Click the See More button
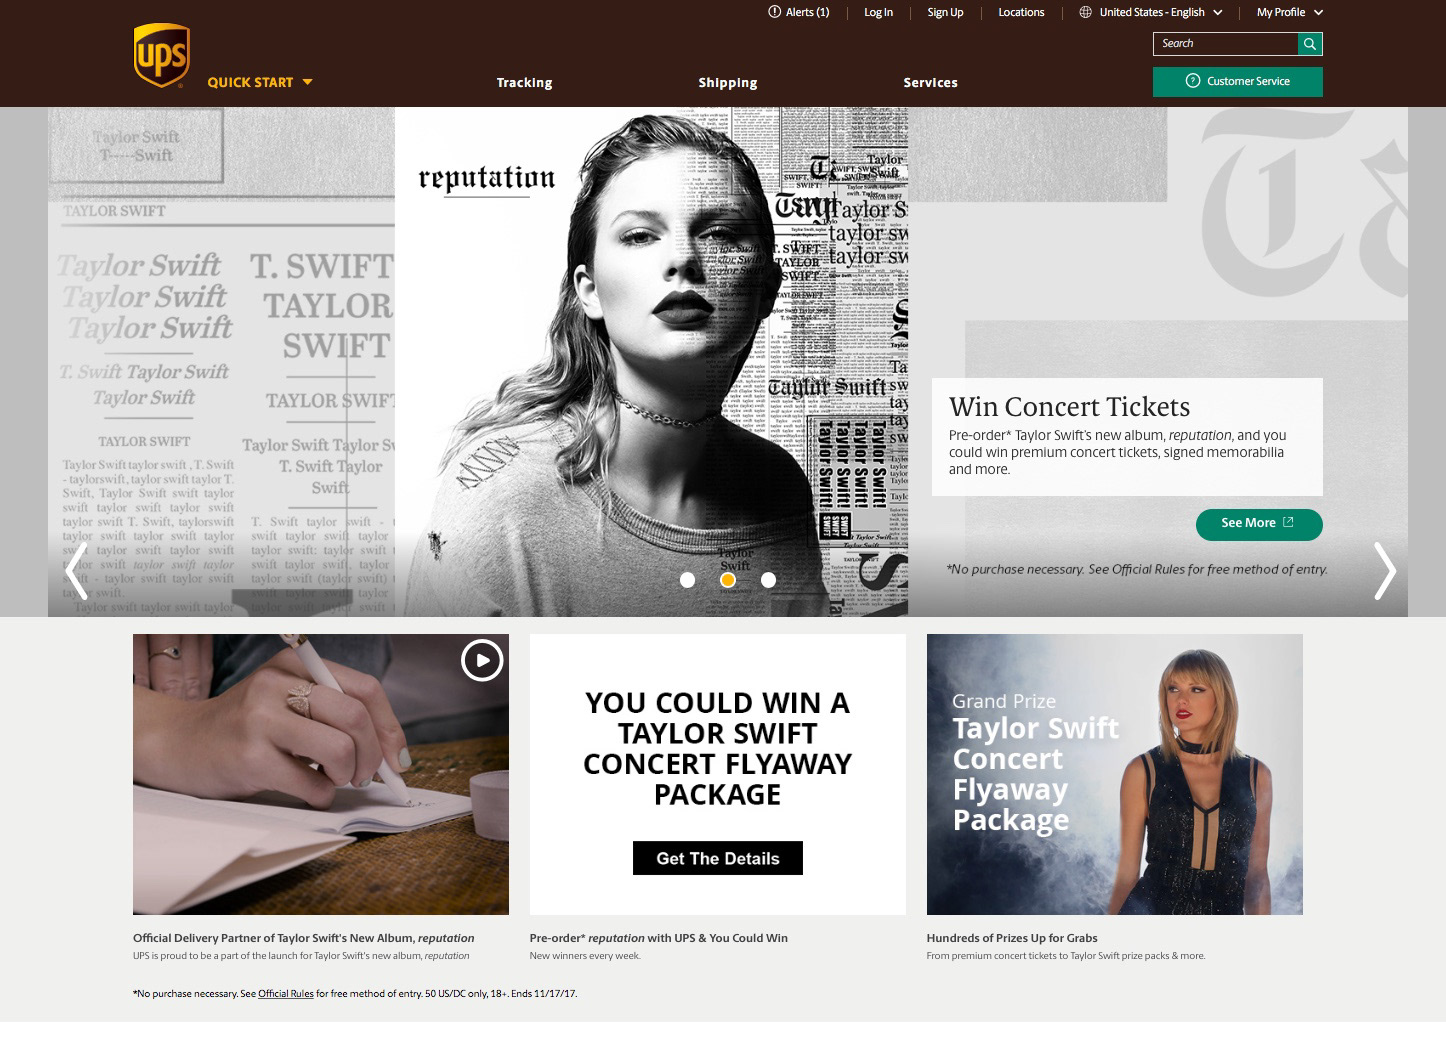This screenshot has width=1446, height=1058. coord(1259,524)
